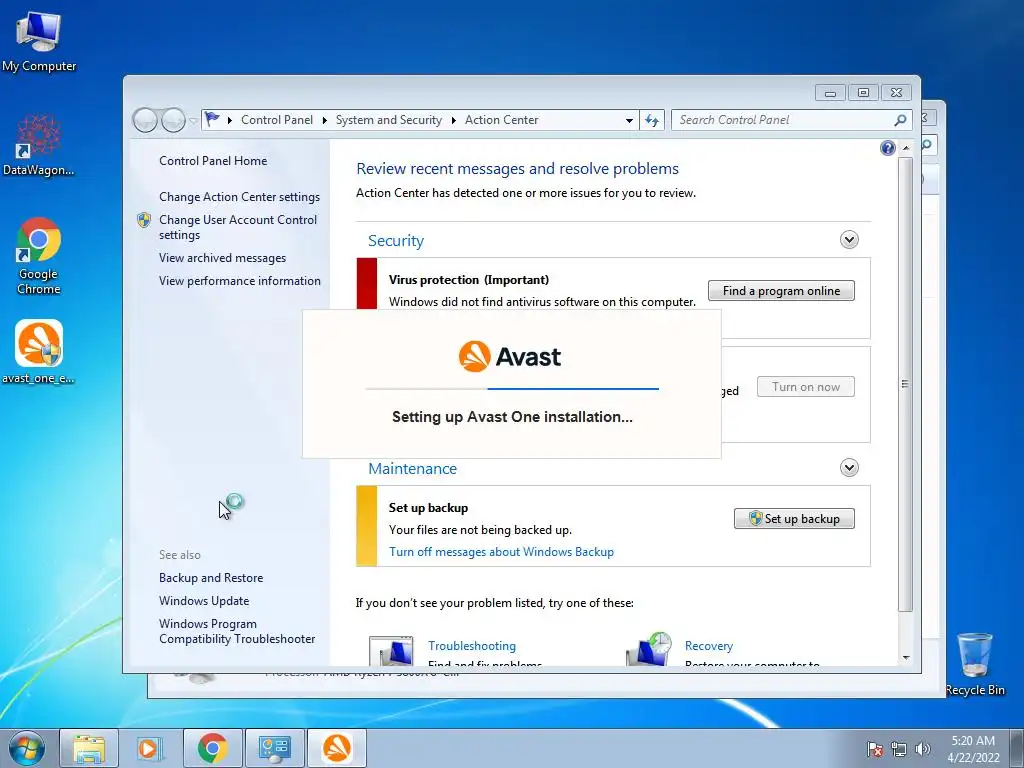Open the network tray icon
Screen dimensions: 1024x768
pyautogui.click(x=899, y=749)
